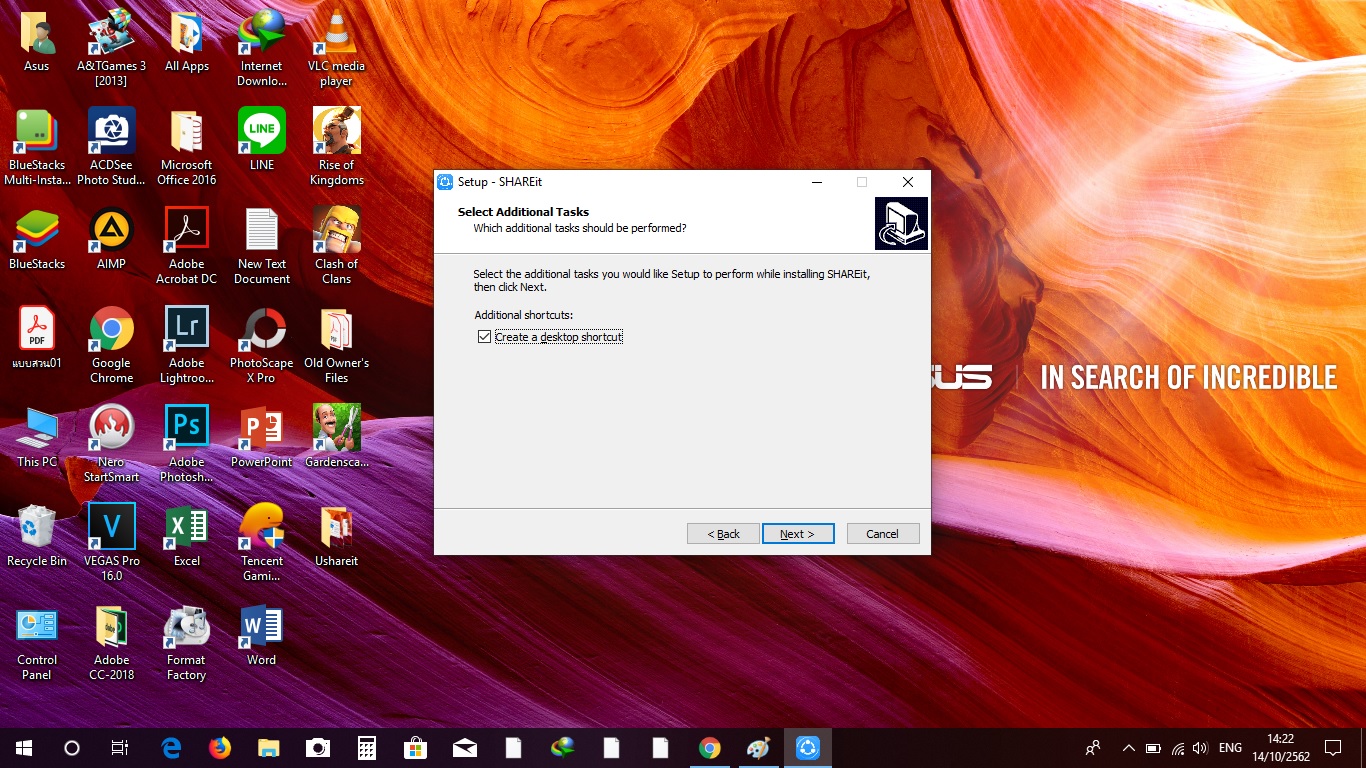Image resolution: width=1366 pixels, height=768 pixels.
Task: Select the AIMP desktop icon
Action: 112,238
